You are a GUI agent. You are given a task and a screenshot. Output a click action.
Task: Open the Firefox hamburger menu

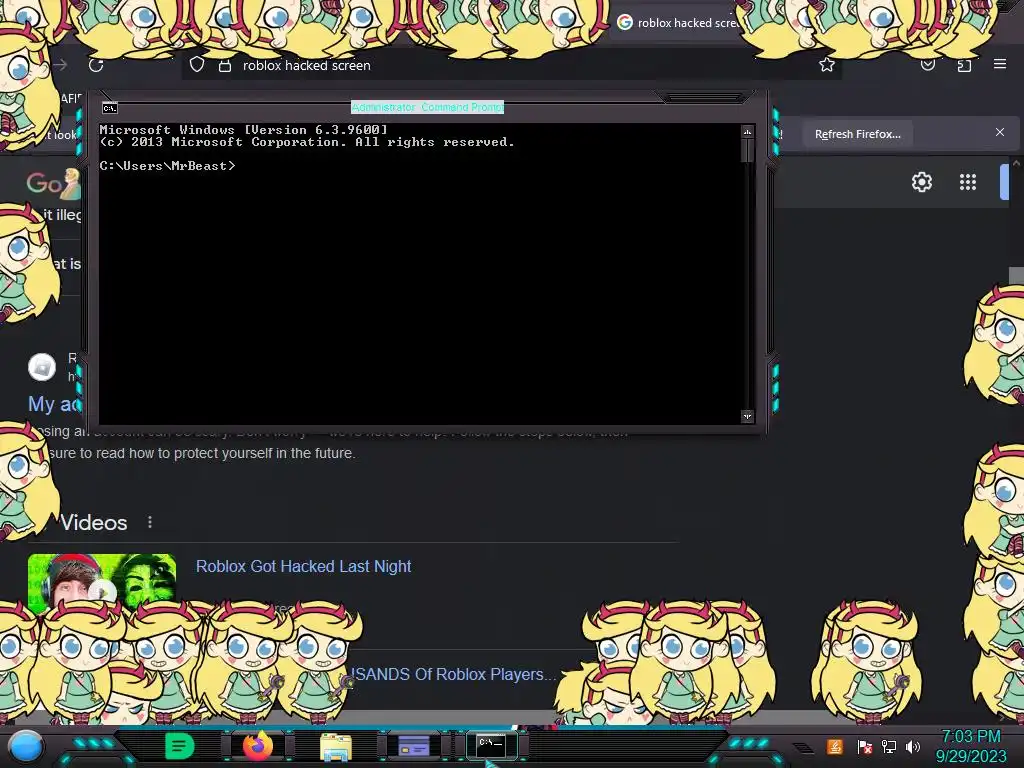(1000, 64)
